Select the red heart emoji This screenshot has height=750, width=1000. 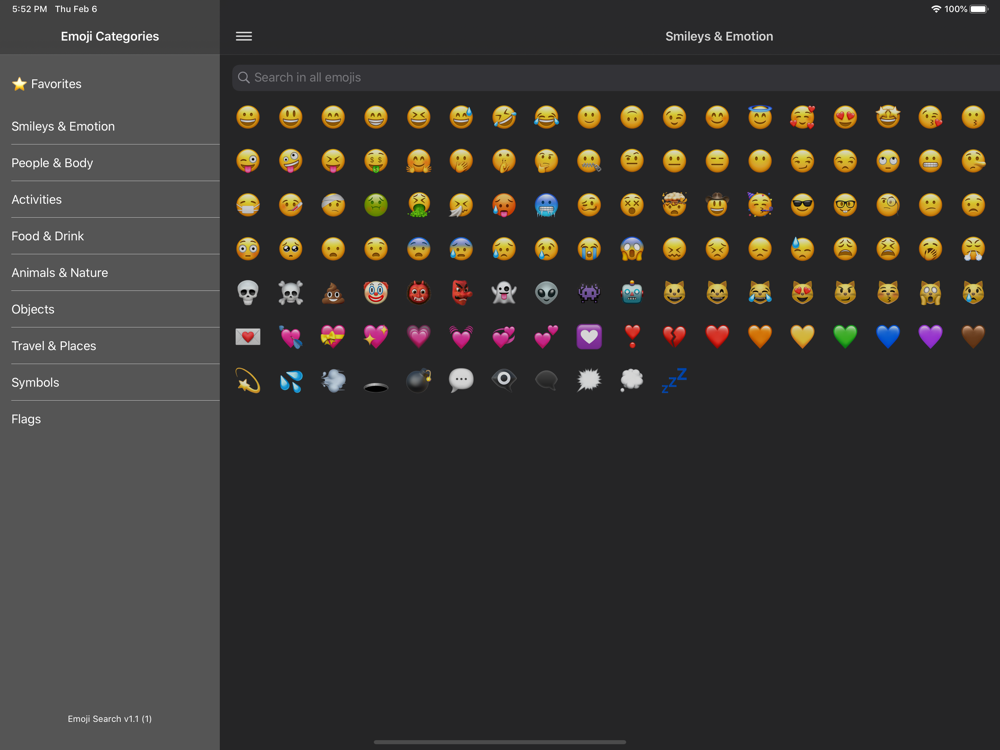tap(717, 336)
